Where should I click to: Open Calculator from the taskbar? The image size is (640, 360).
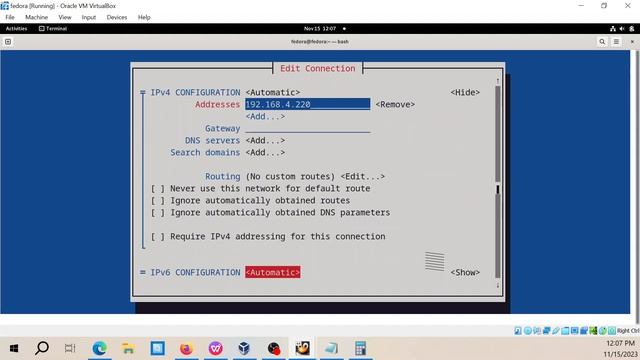pyautogui.click(x=360, y=349)
